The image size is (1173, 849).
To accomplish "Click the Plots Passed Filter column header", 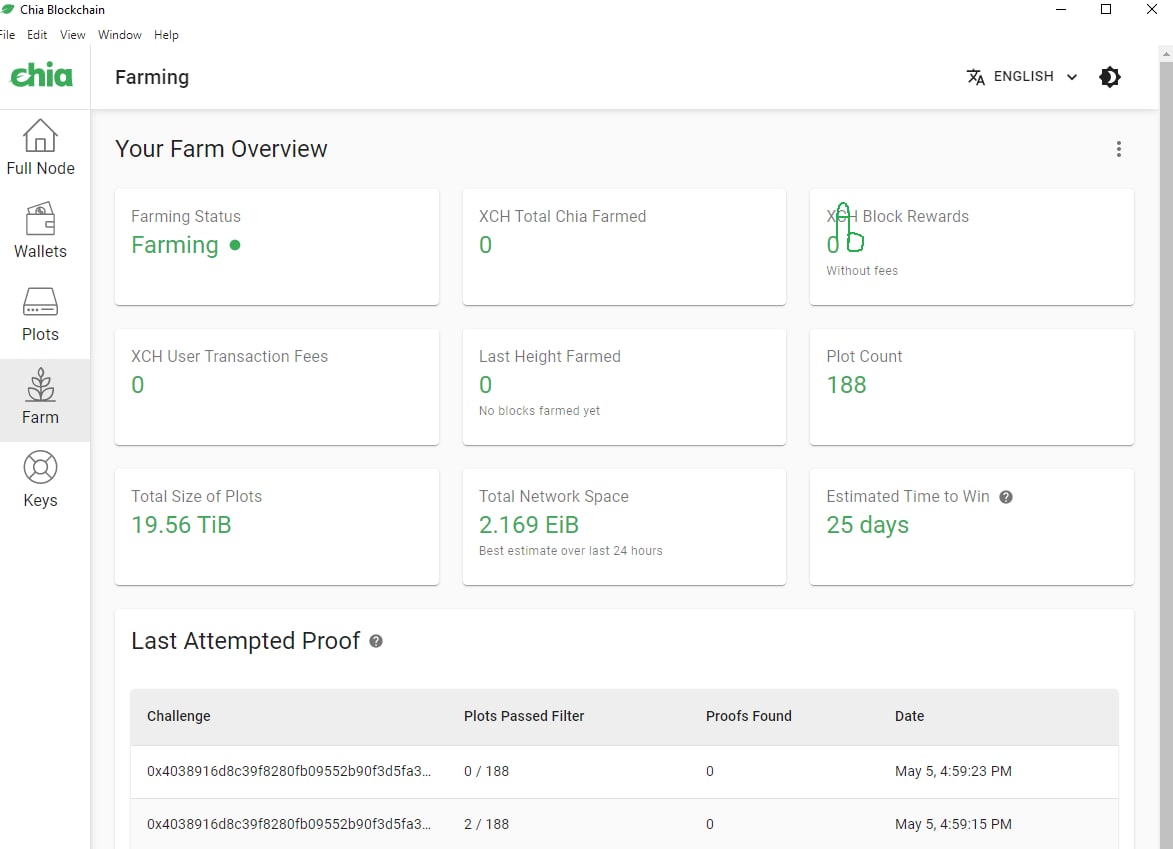I will point(524,716).
